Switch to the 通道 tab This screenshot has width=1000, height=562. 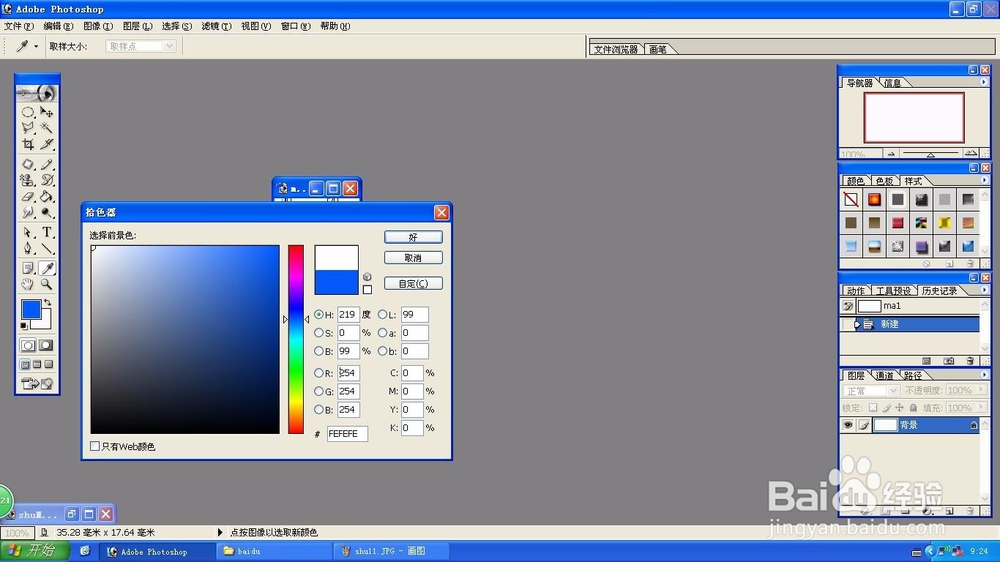click(x=884, y=375)
